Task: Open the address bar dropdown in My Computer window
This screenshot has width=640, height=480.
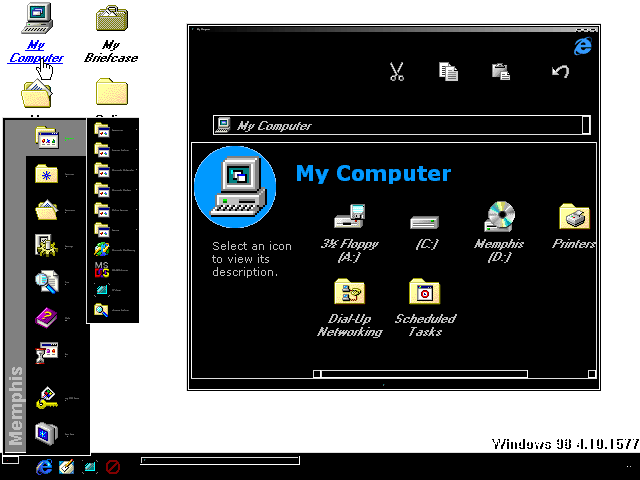Action: [586, 125]
